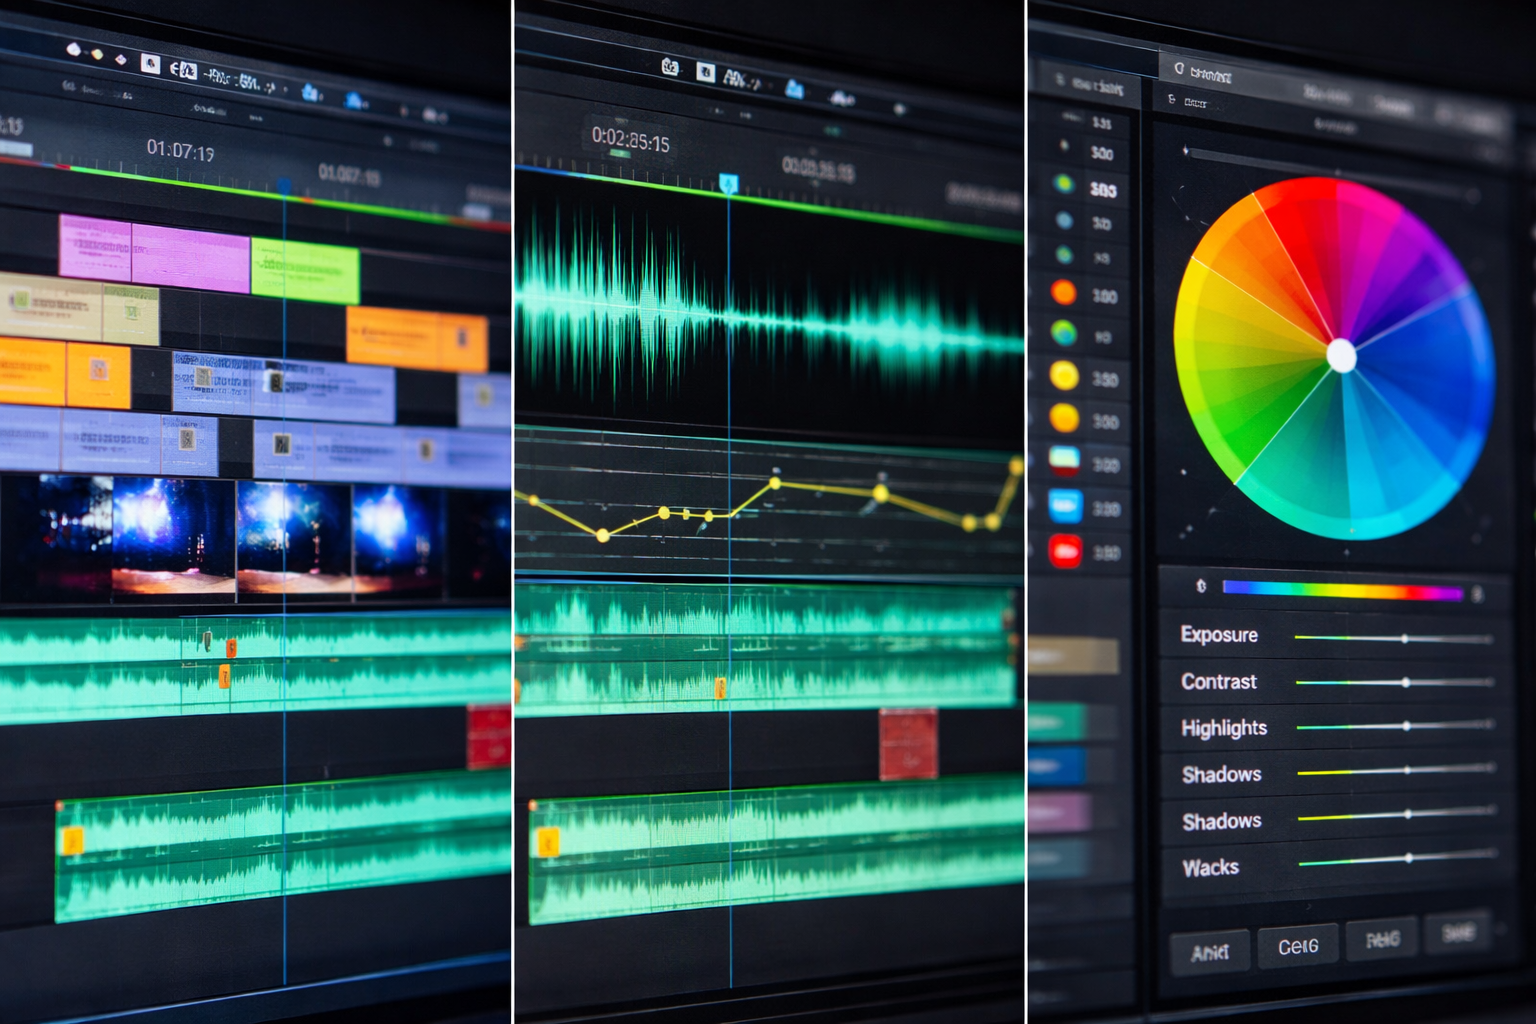Click the white center point of color wheel
1536x1024 pixels.
coord(1341,356)
